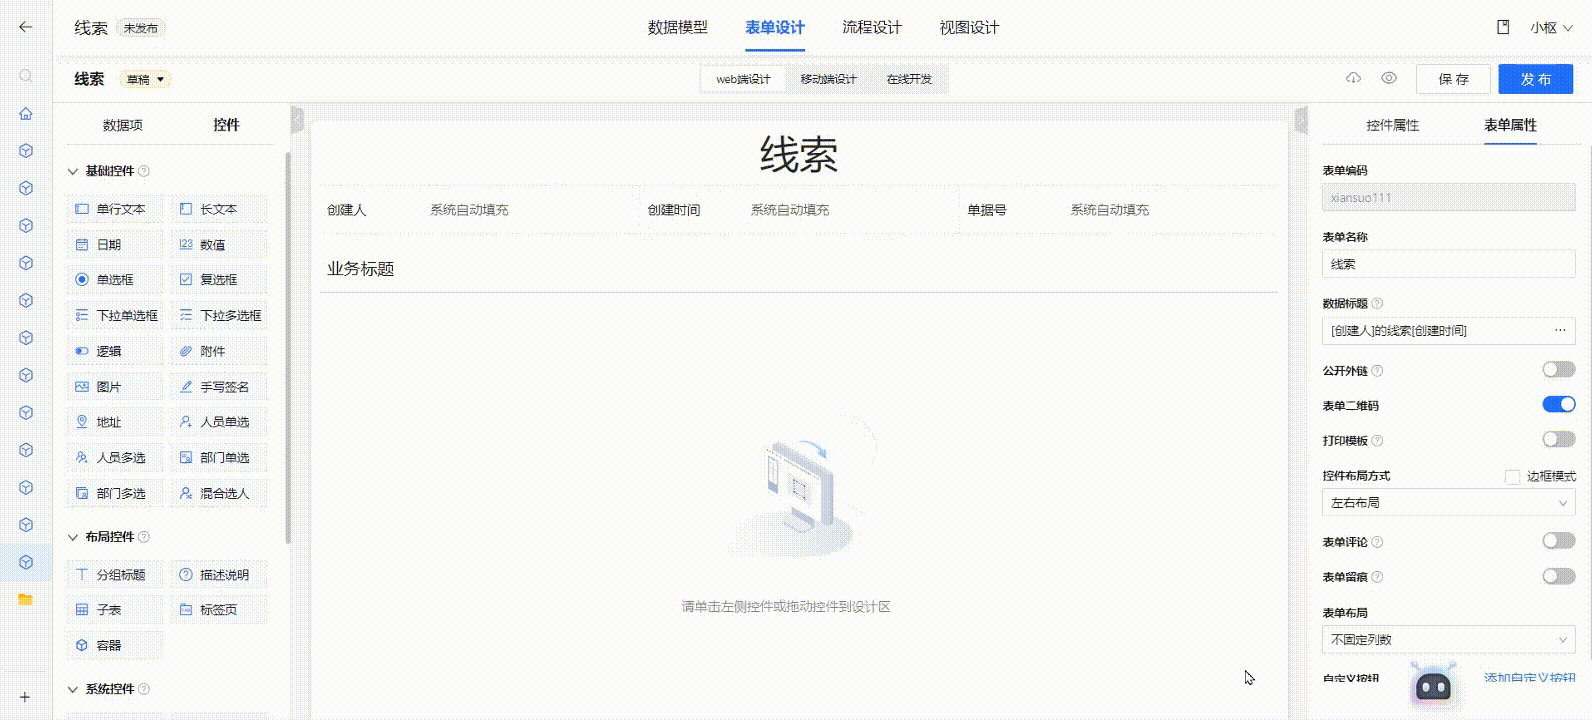
Task: Open the chatbot robot assistant icon
Action: 1433,685
